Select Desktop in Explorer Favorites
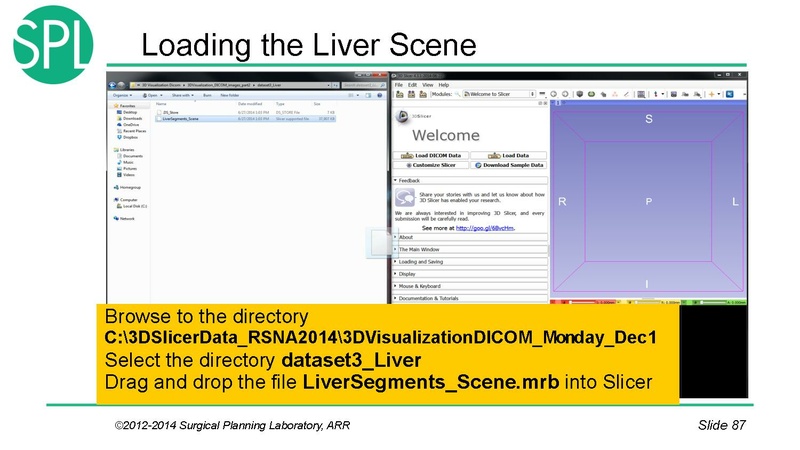Screen dimensions: 800x450 point(127,112)
